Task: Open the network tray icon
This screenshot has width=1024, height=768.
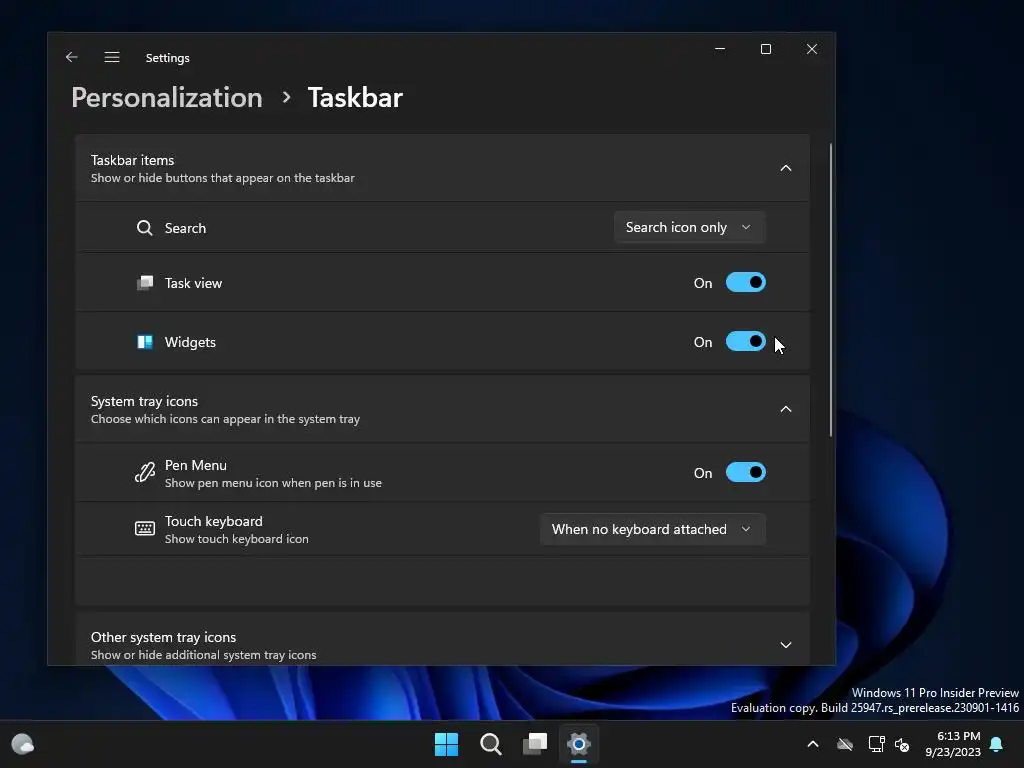Action: click(876, 744)
